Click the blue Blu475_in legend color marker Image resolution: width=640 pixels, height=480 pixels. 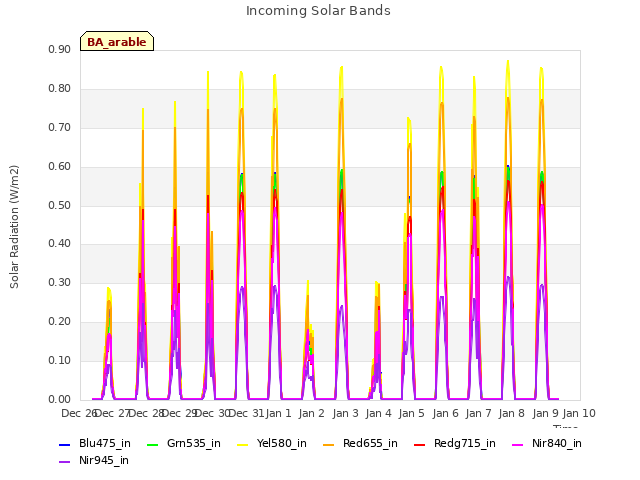coord(64,444)
